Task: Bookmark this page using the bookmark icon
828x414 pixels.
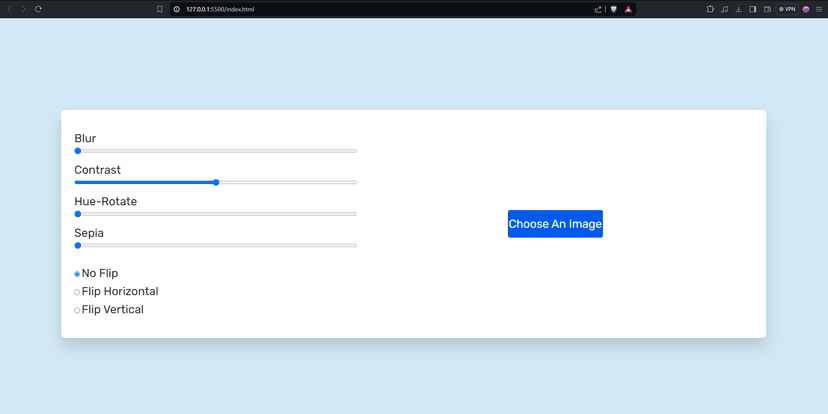Action: tap(159, 9)
